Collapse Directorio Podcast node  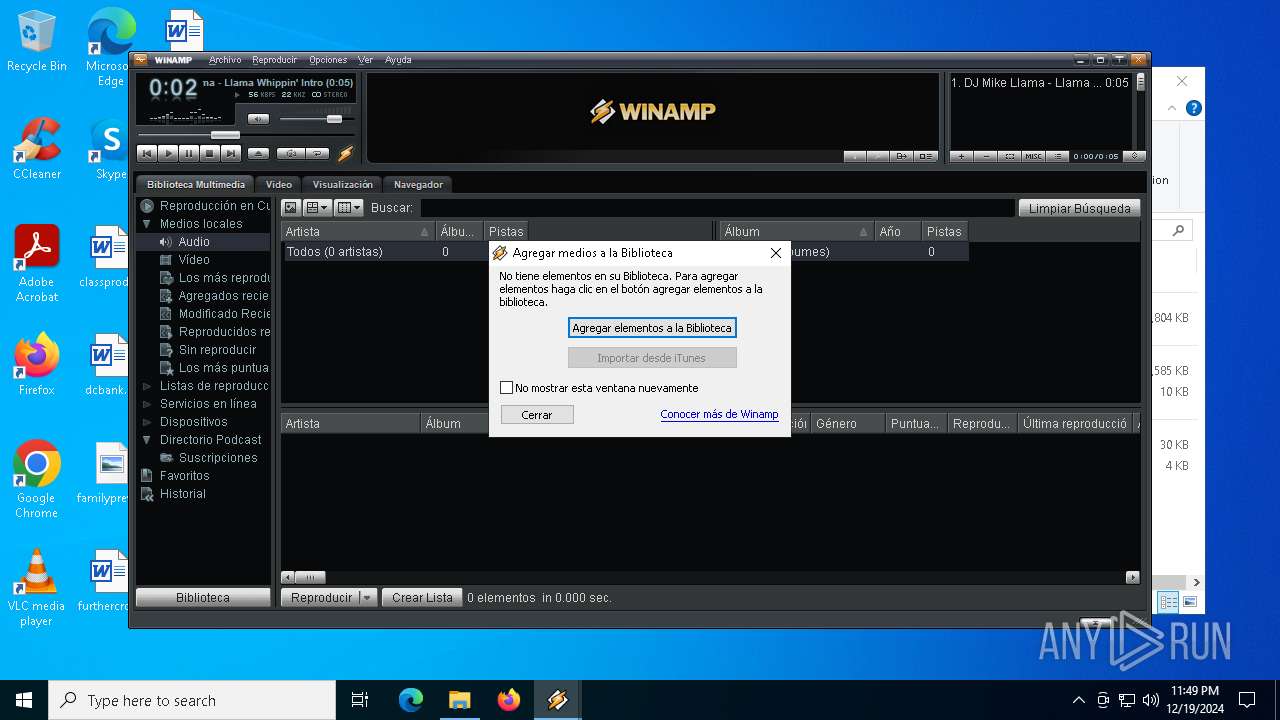coord(147,440)
